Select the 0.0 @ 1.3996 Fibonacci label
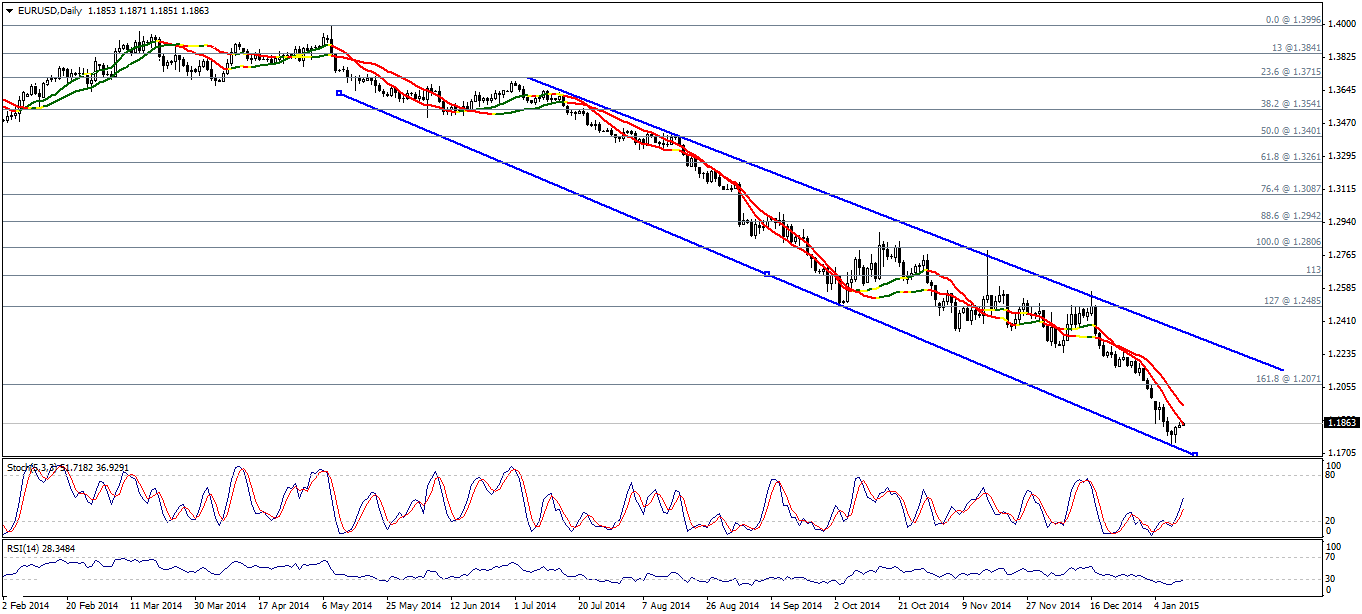The height and width of the screenshot is (614, 1362). [1293, 20]
